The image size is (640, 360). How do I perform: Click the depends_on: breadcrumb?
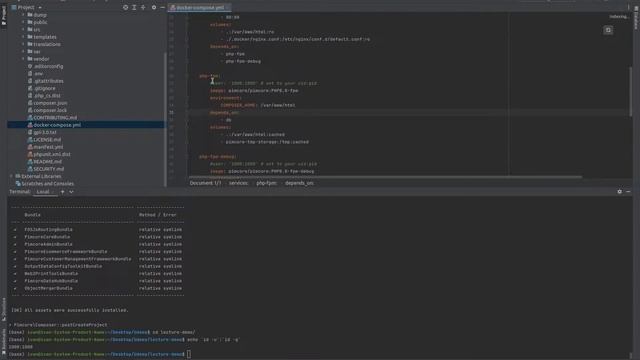pyautogui.click(x=299, y=183)
